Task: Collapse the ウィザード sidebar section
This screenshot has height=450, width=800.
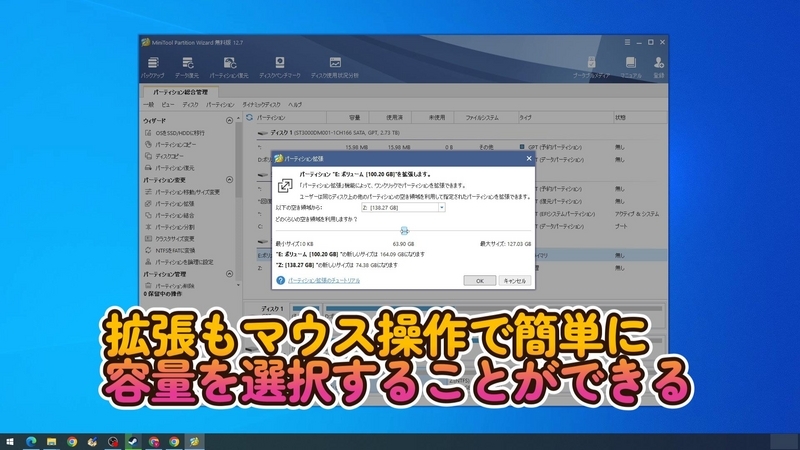Action: 229,120
